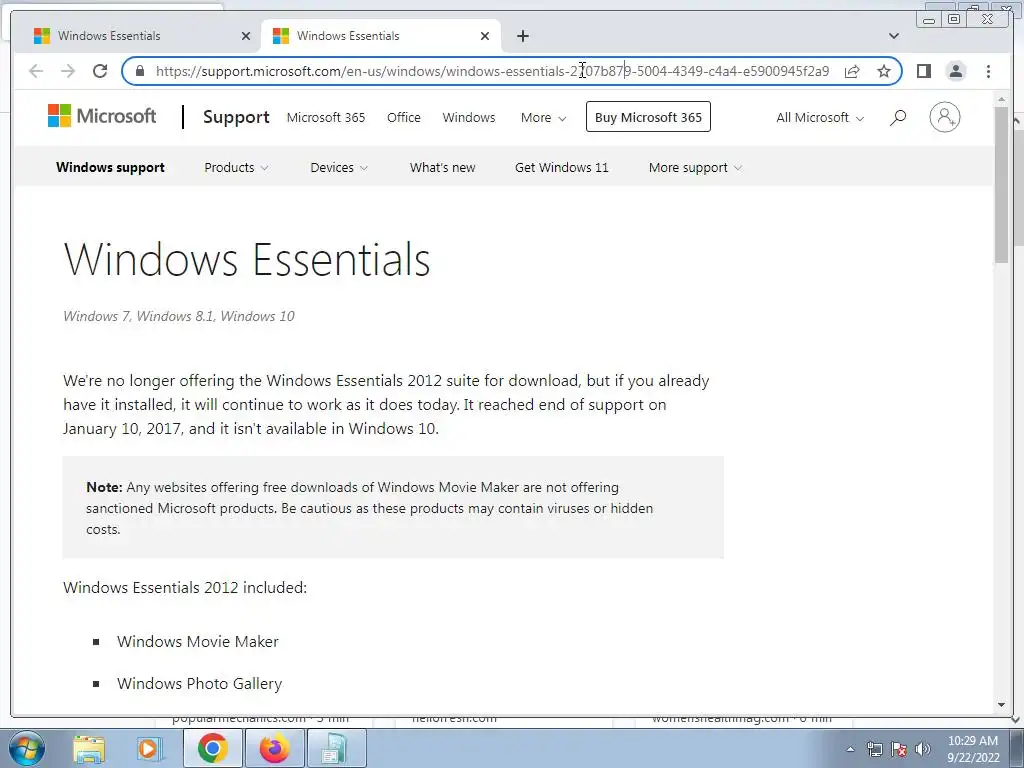Click the browser forward arrow

pyautogui.click(x=68, y=71)
